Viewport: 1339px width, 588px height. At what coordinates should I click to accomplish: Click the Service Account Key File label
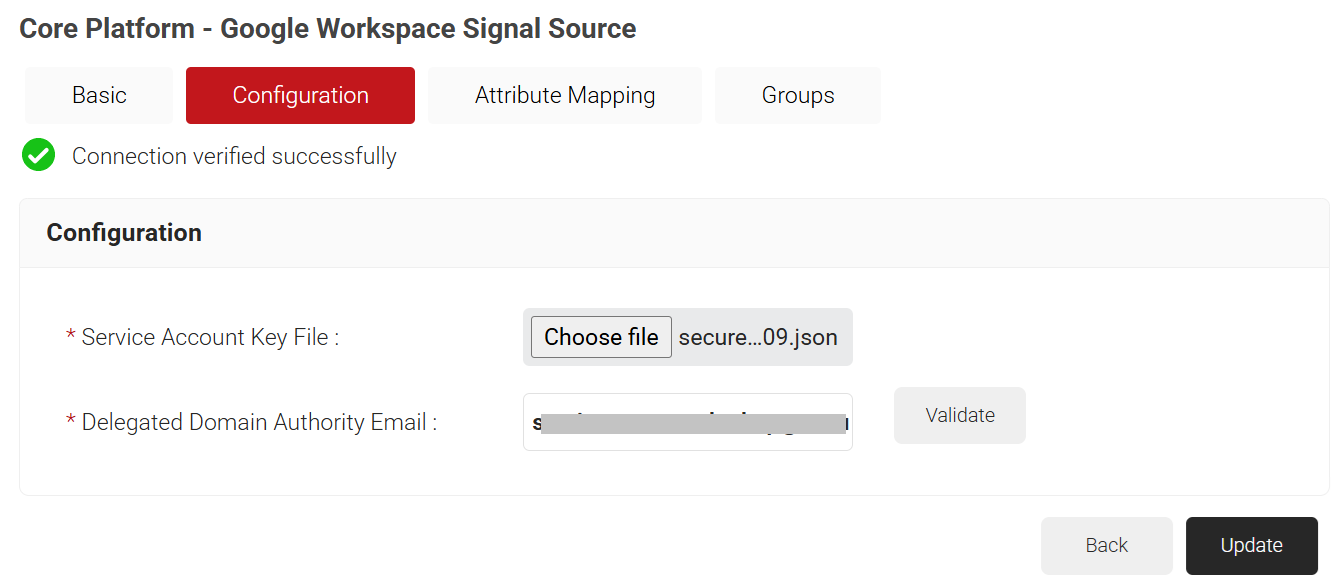point(210,338)
